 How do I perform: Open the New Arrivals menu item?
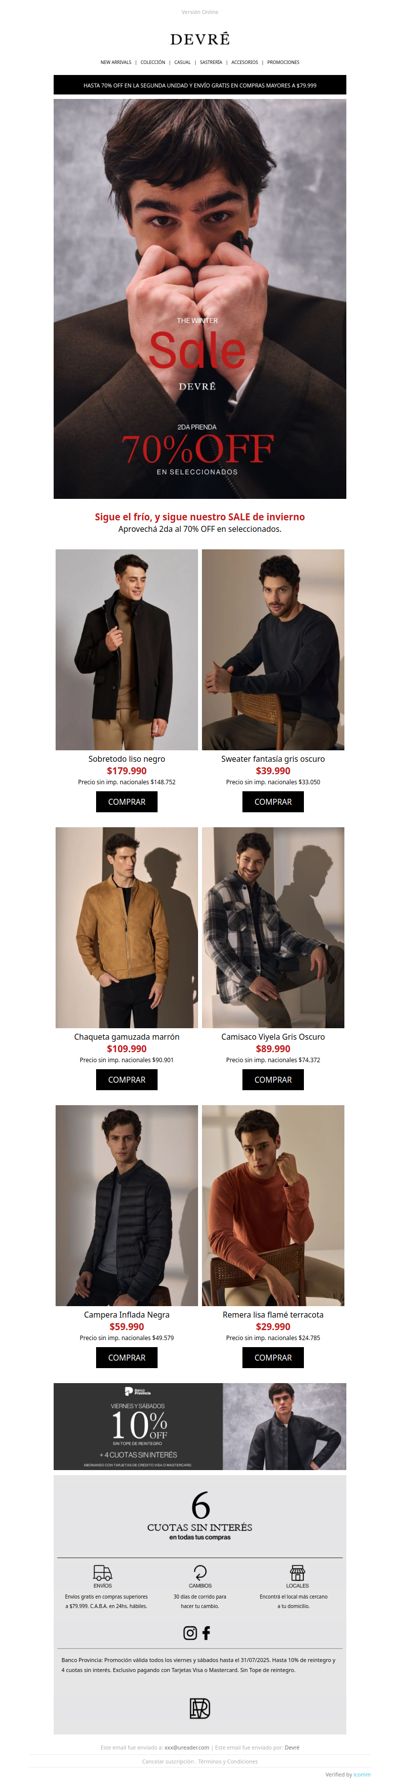click(116, 62)
